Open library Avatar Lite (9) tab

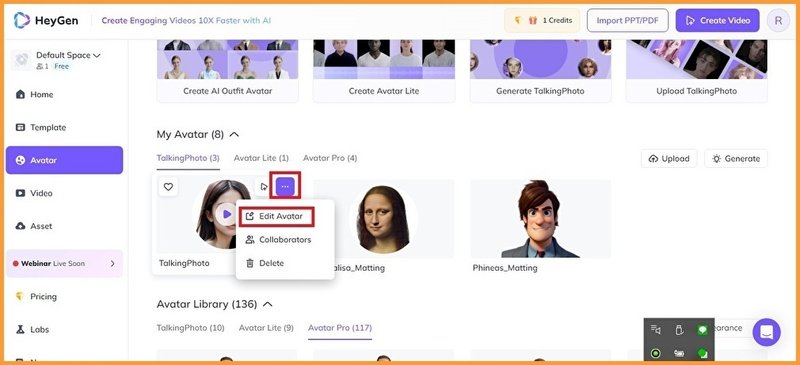[x=266, y=328]
